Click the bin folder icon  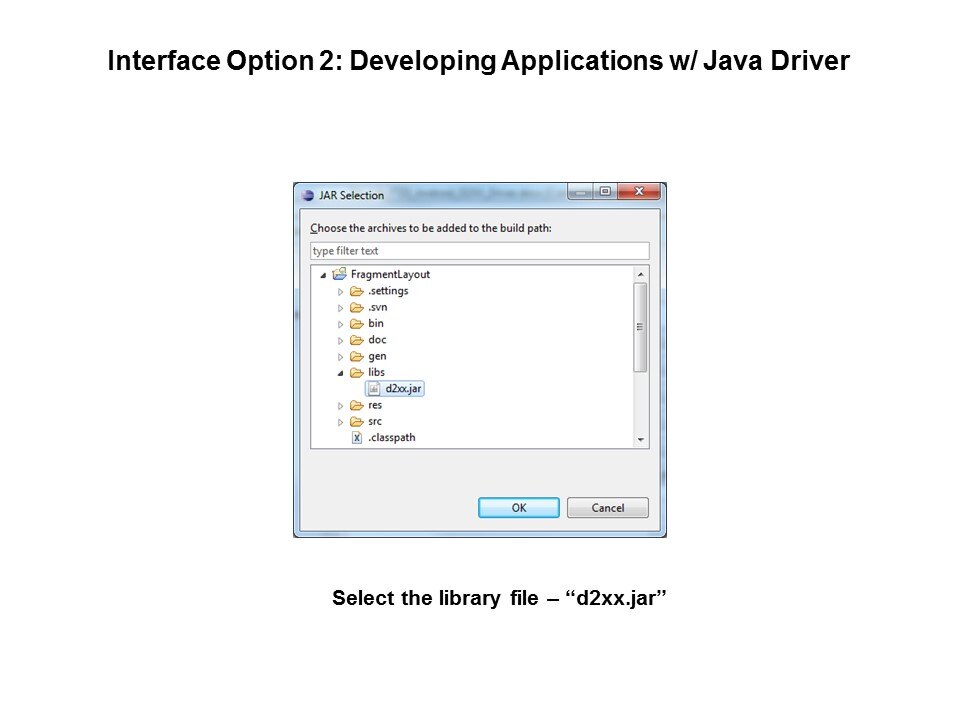(x=357, y=324)
